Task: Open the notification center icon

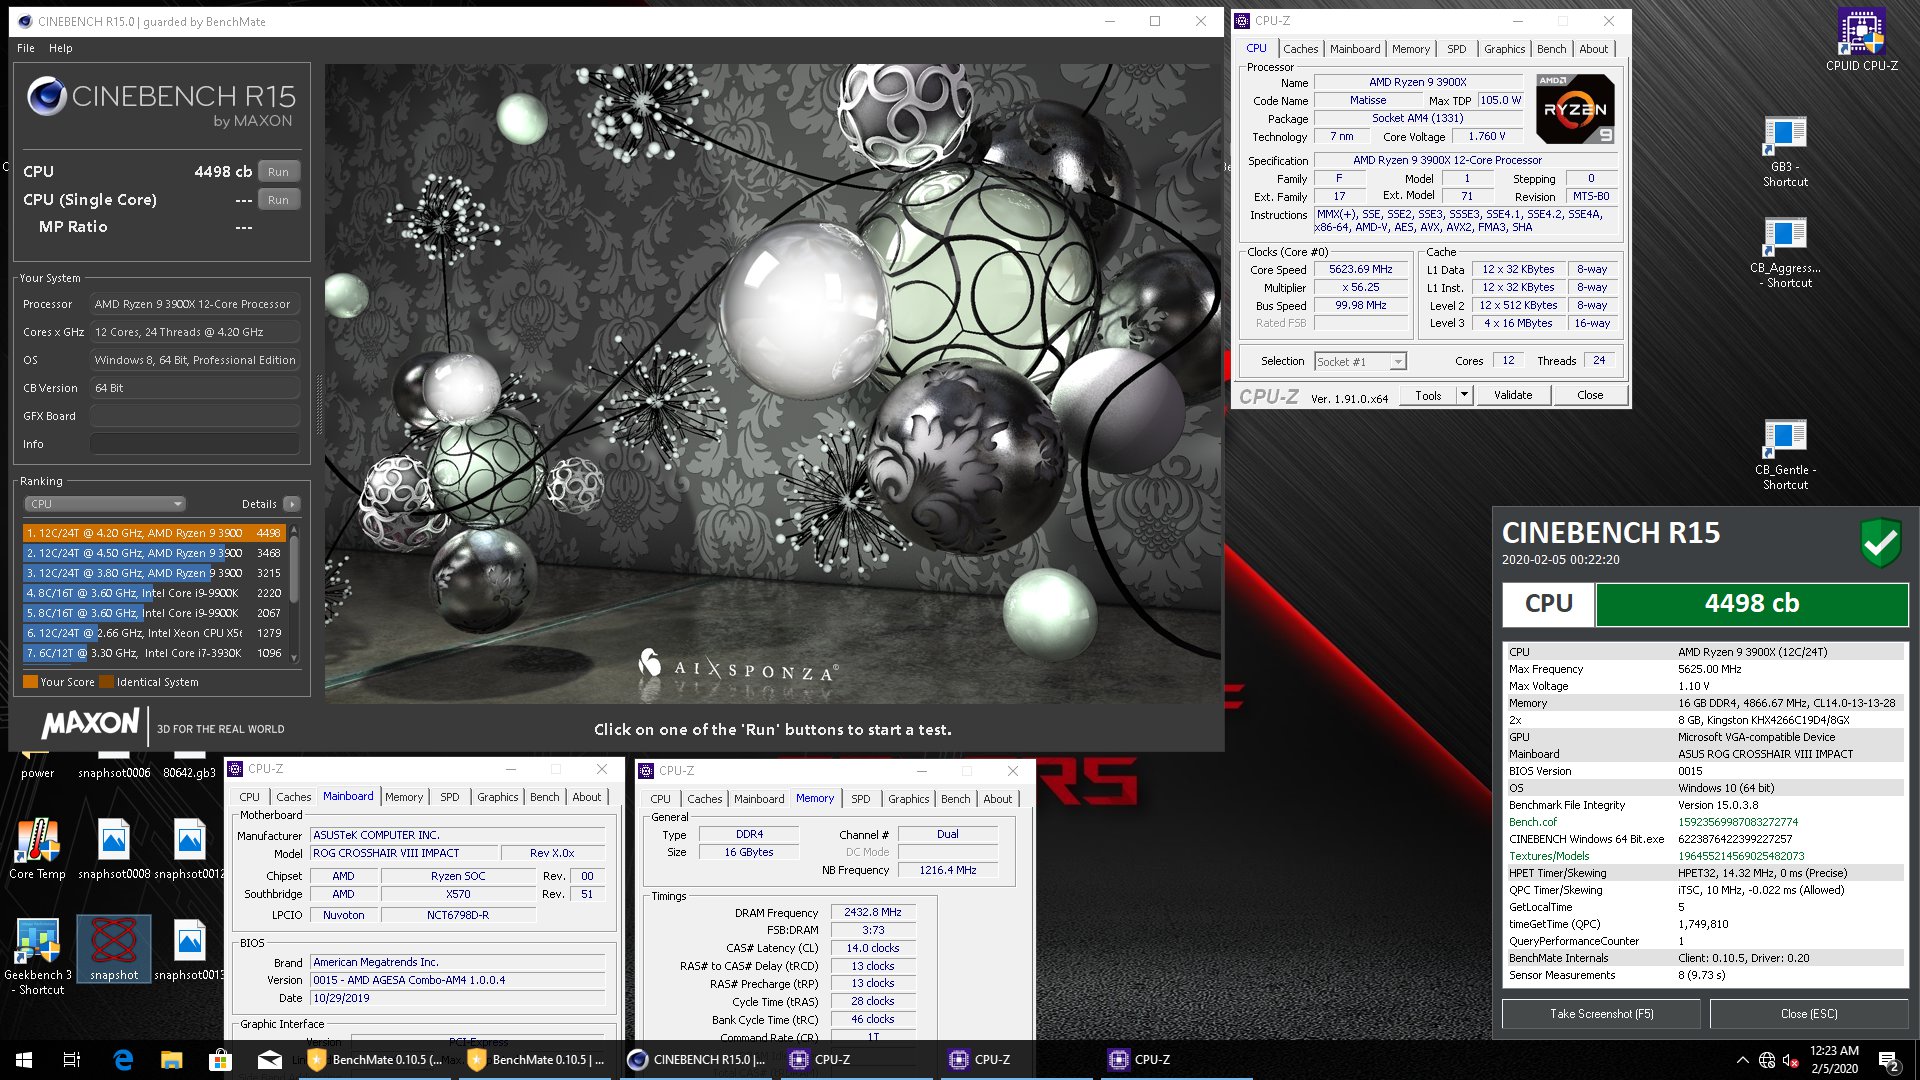Action: [1889, 1060]
